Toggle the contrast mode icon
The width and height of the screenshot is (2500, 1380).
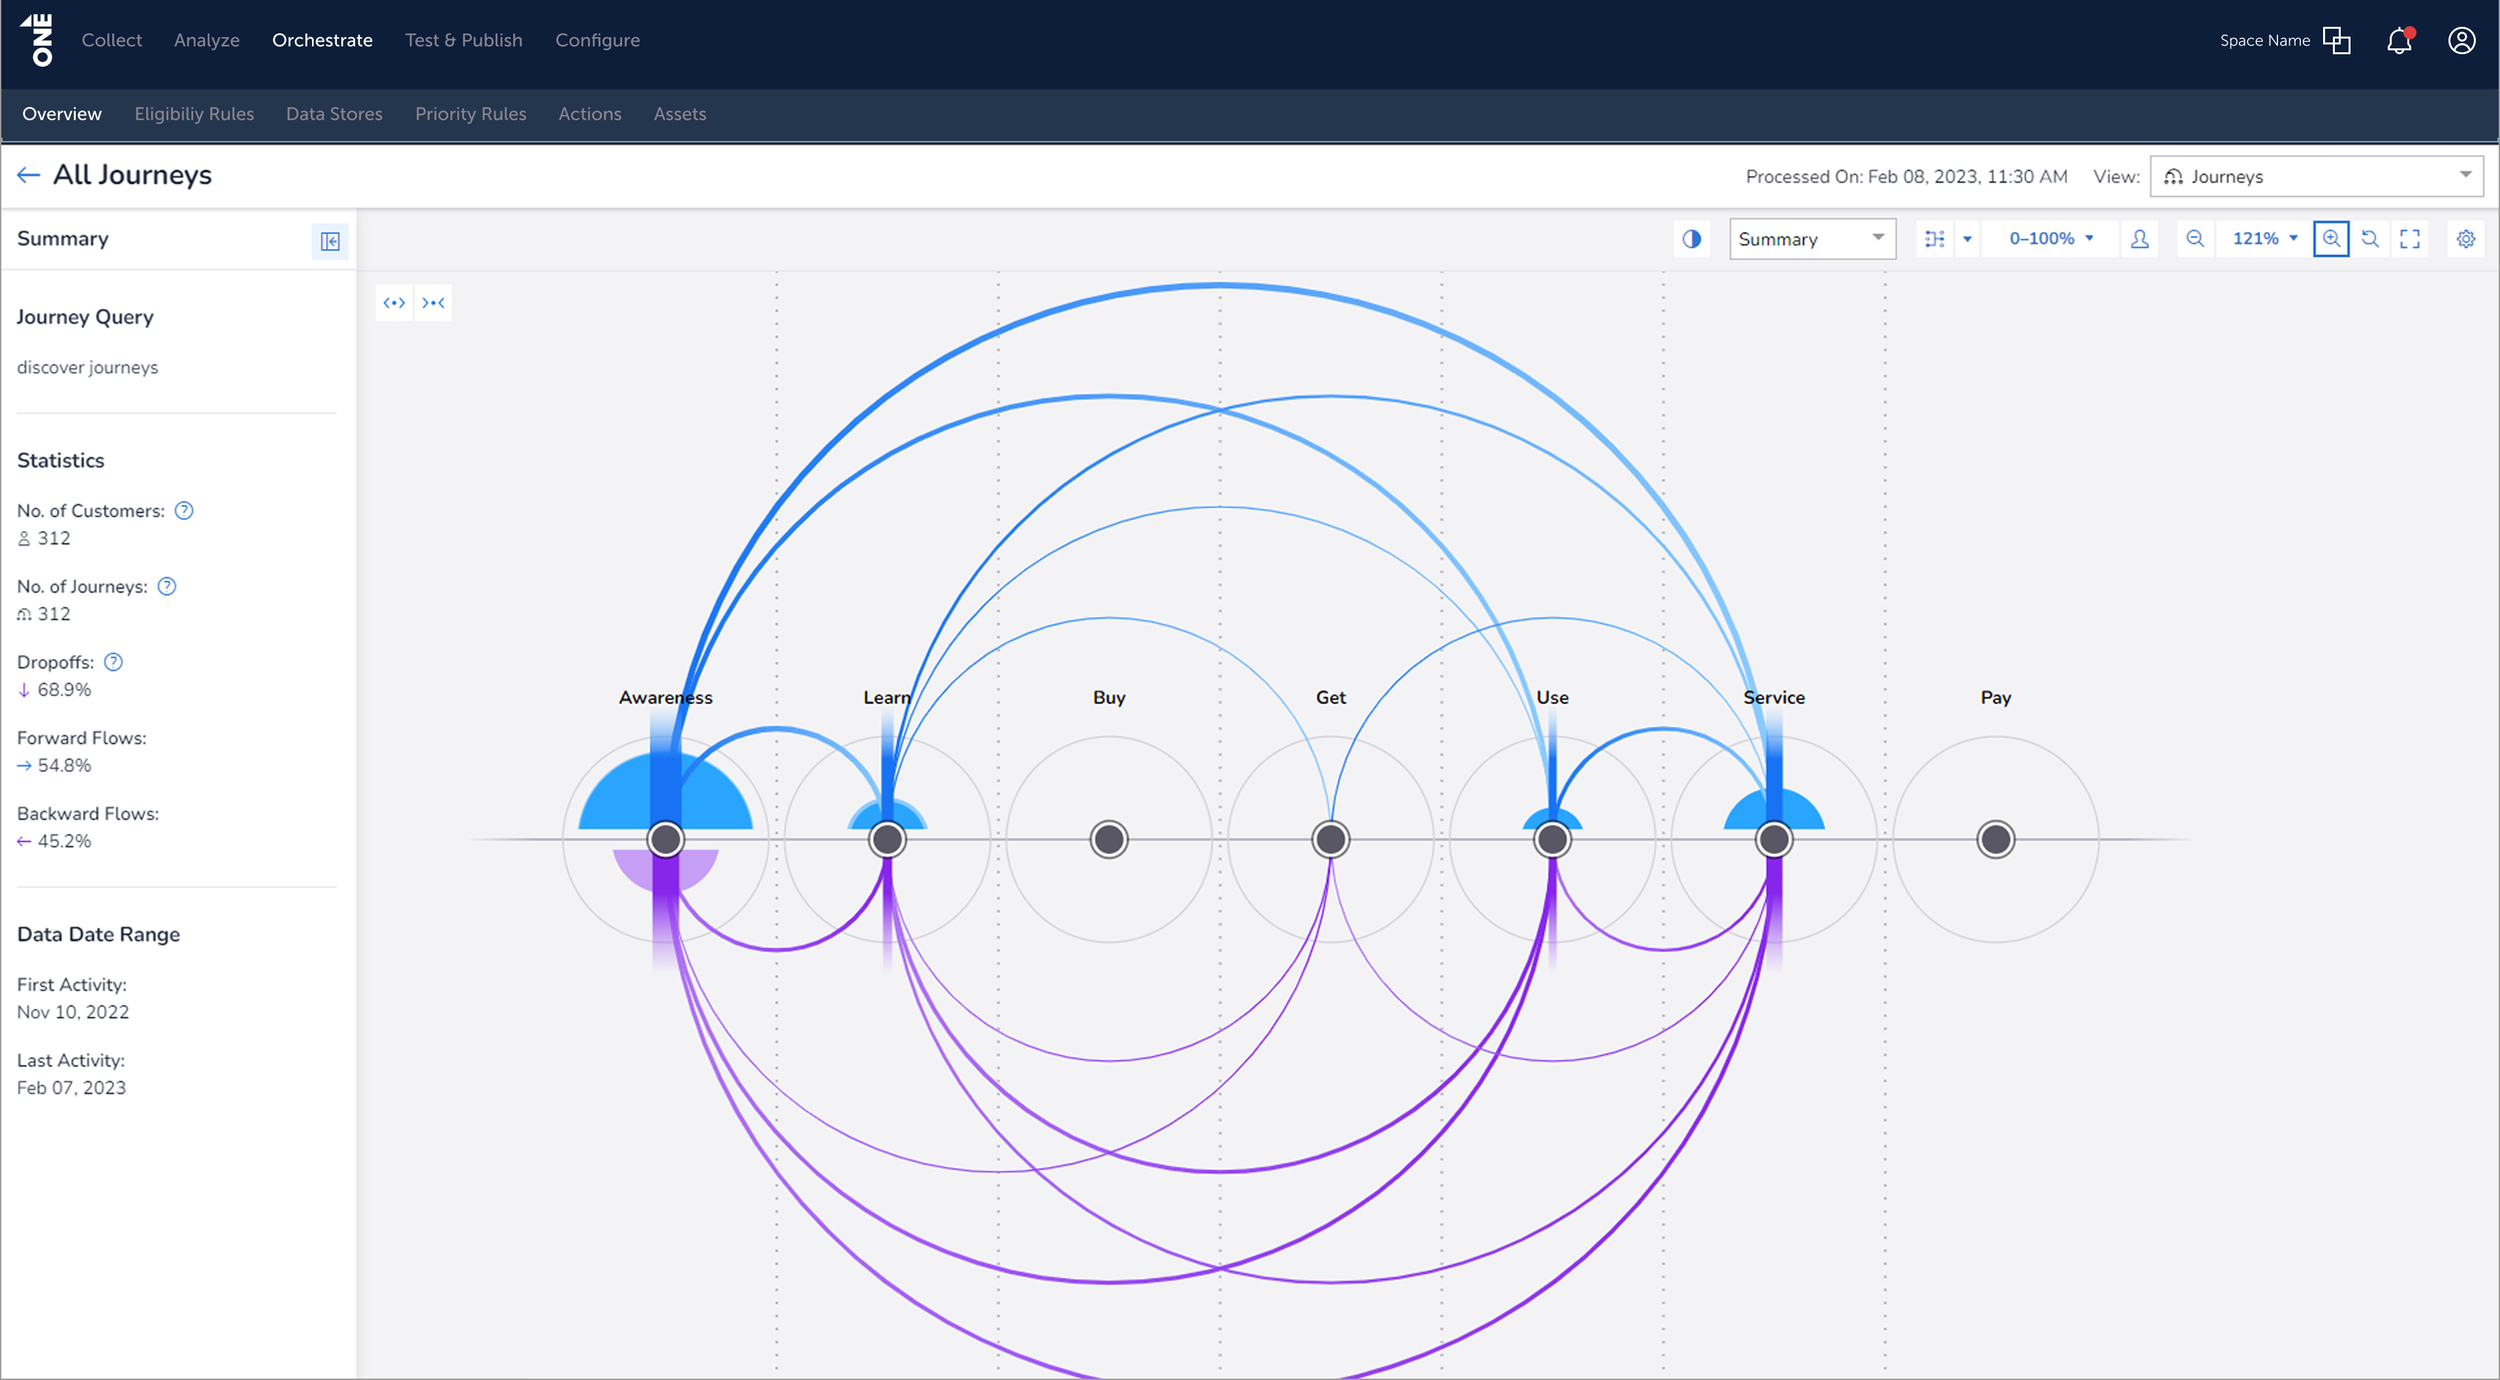[x=1691, y=239]
